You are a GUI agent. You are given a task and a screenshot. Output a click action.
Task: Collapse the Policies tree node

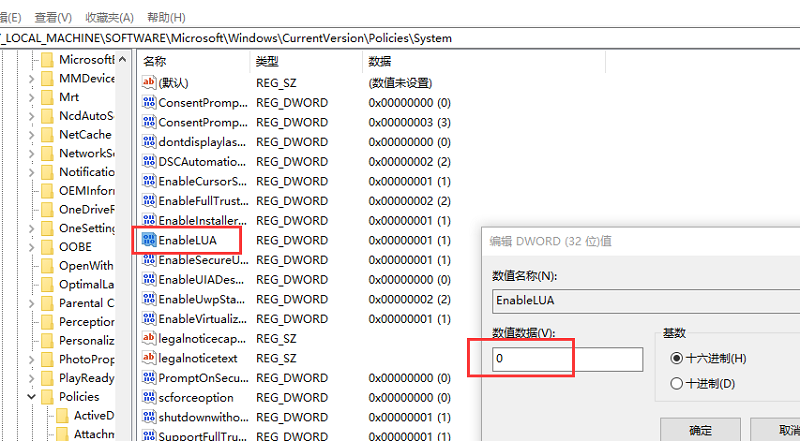[x=31, y=397]
